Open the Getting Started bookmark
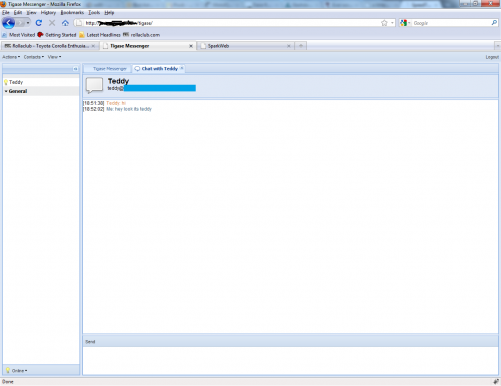The width and height of the screenshot is (501, 386). point(57,35)
